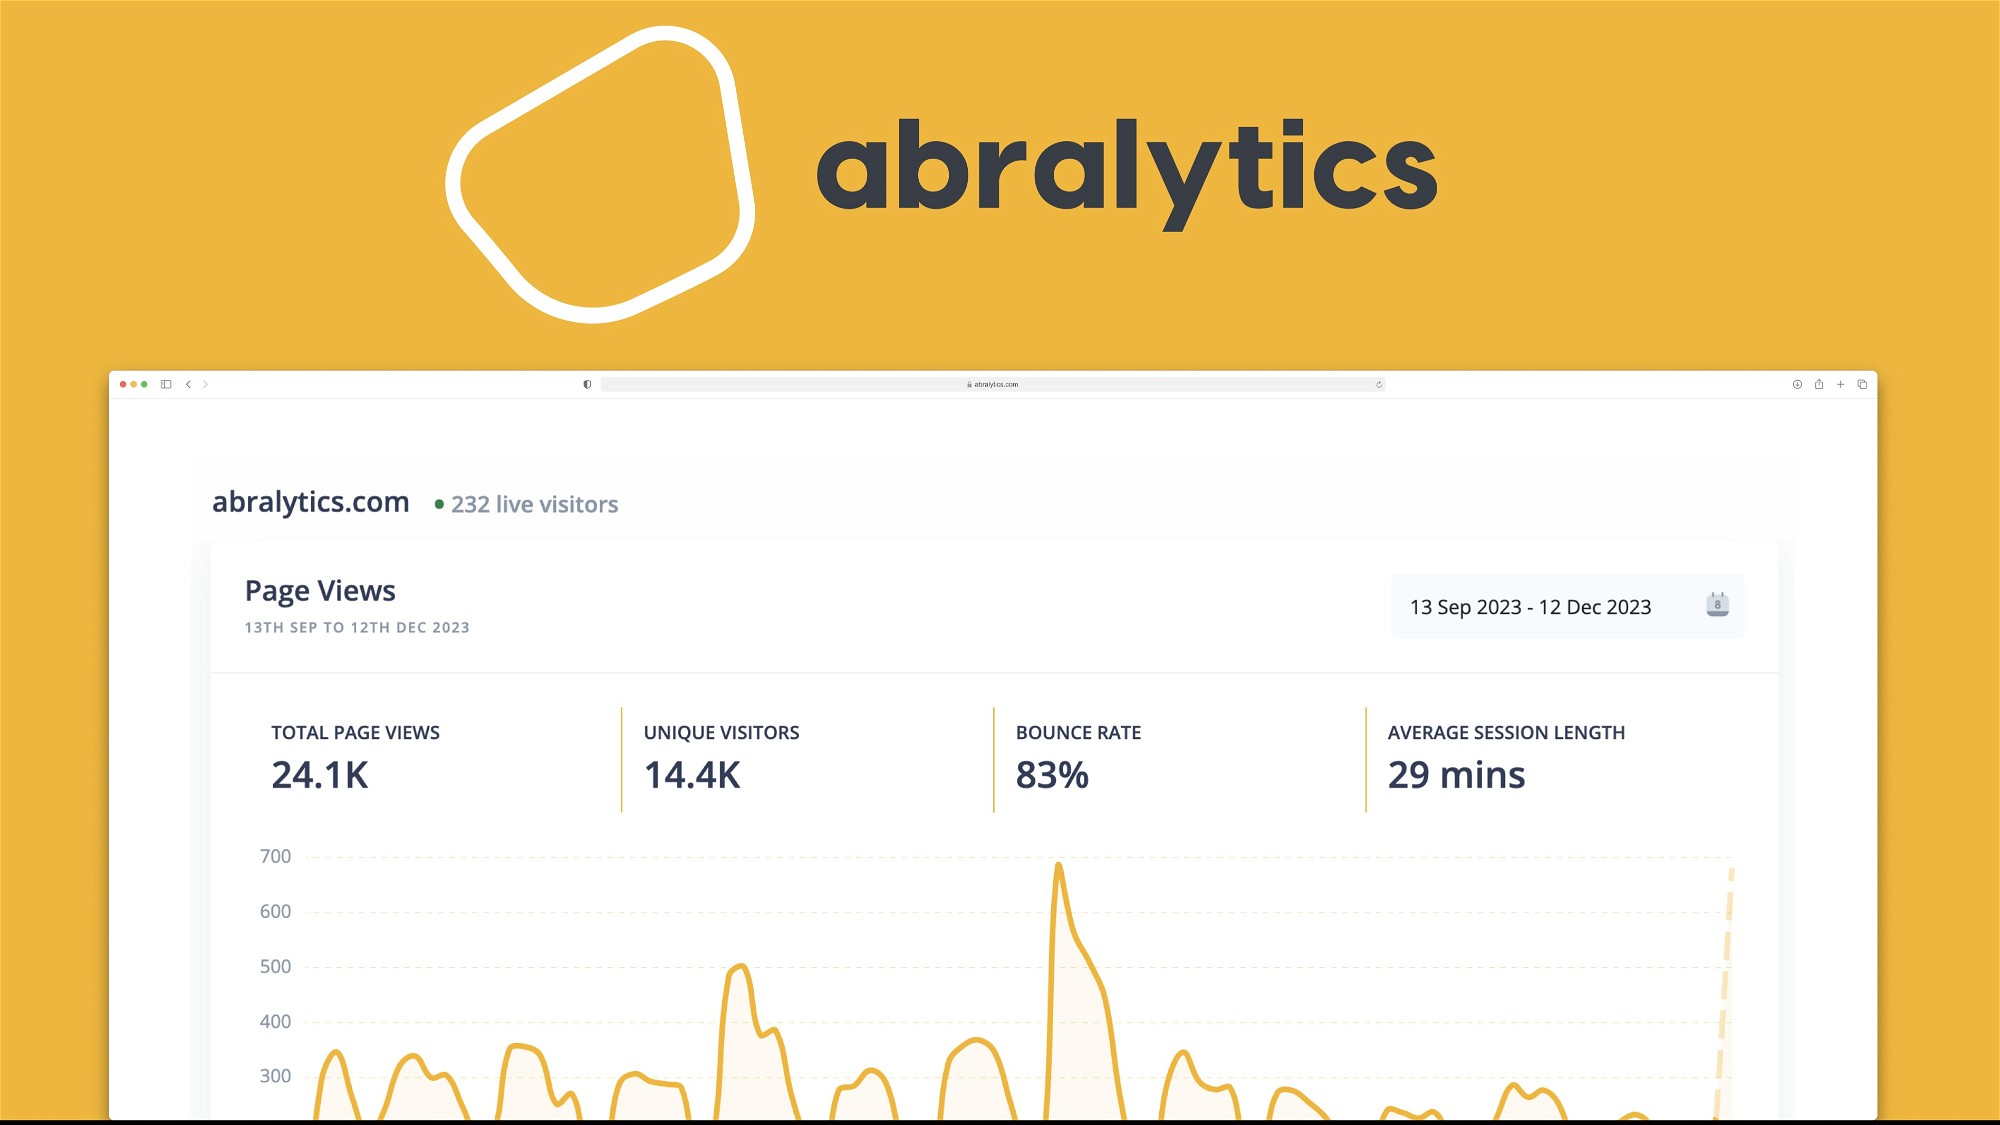Image resolution: width=2000 pixels, height=1125 pixels.
Task: Click the highest peak on the chart
Action: click(1058, 866)
